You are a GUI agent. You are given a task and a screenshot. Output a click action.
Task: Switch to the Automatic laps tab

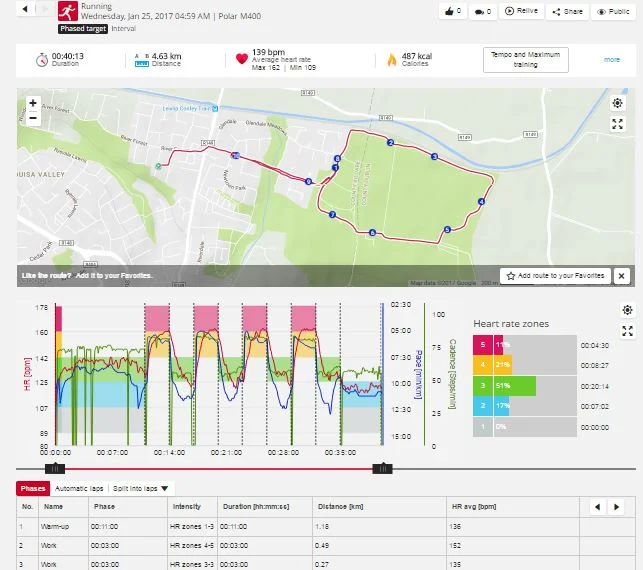[79, 488]
